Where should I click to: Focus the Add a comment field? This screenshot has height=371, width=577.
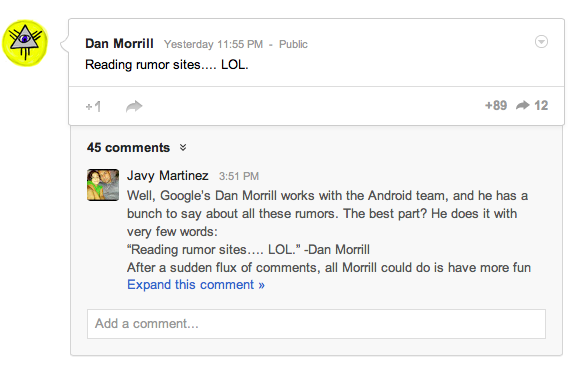click(316, 324)
